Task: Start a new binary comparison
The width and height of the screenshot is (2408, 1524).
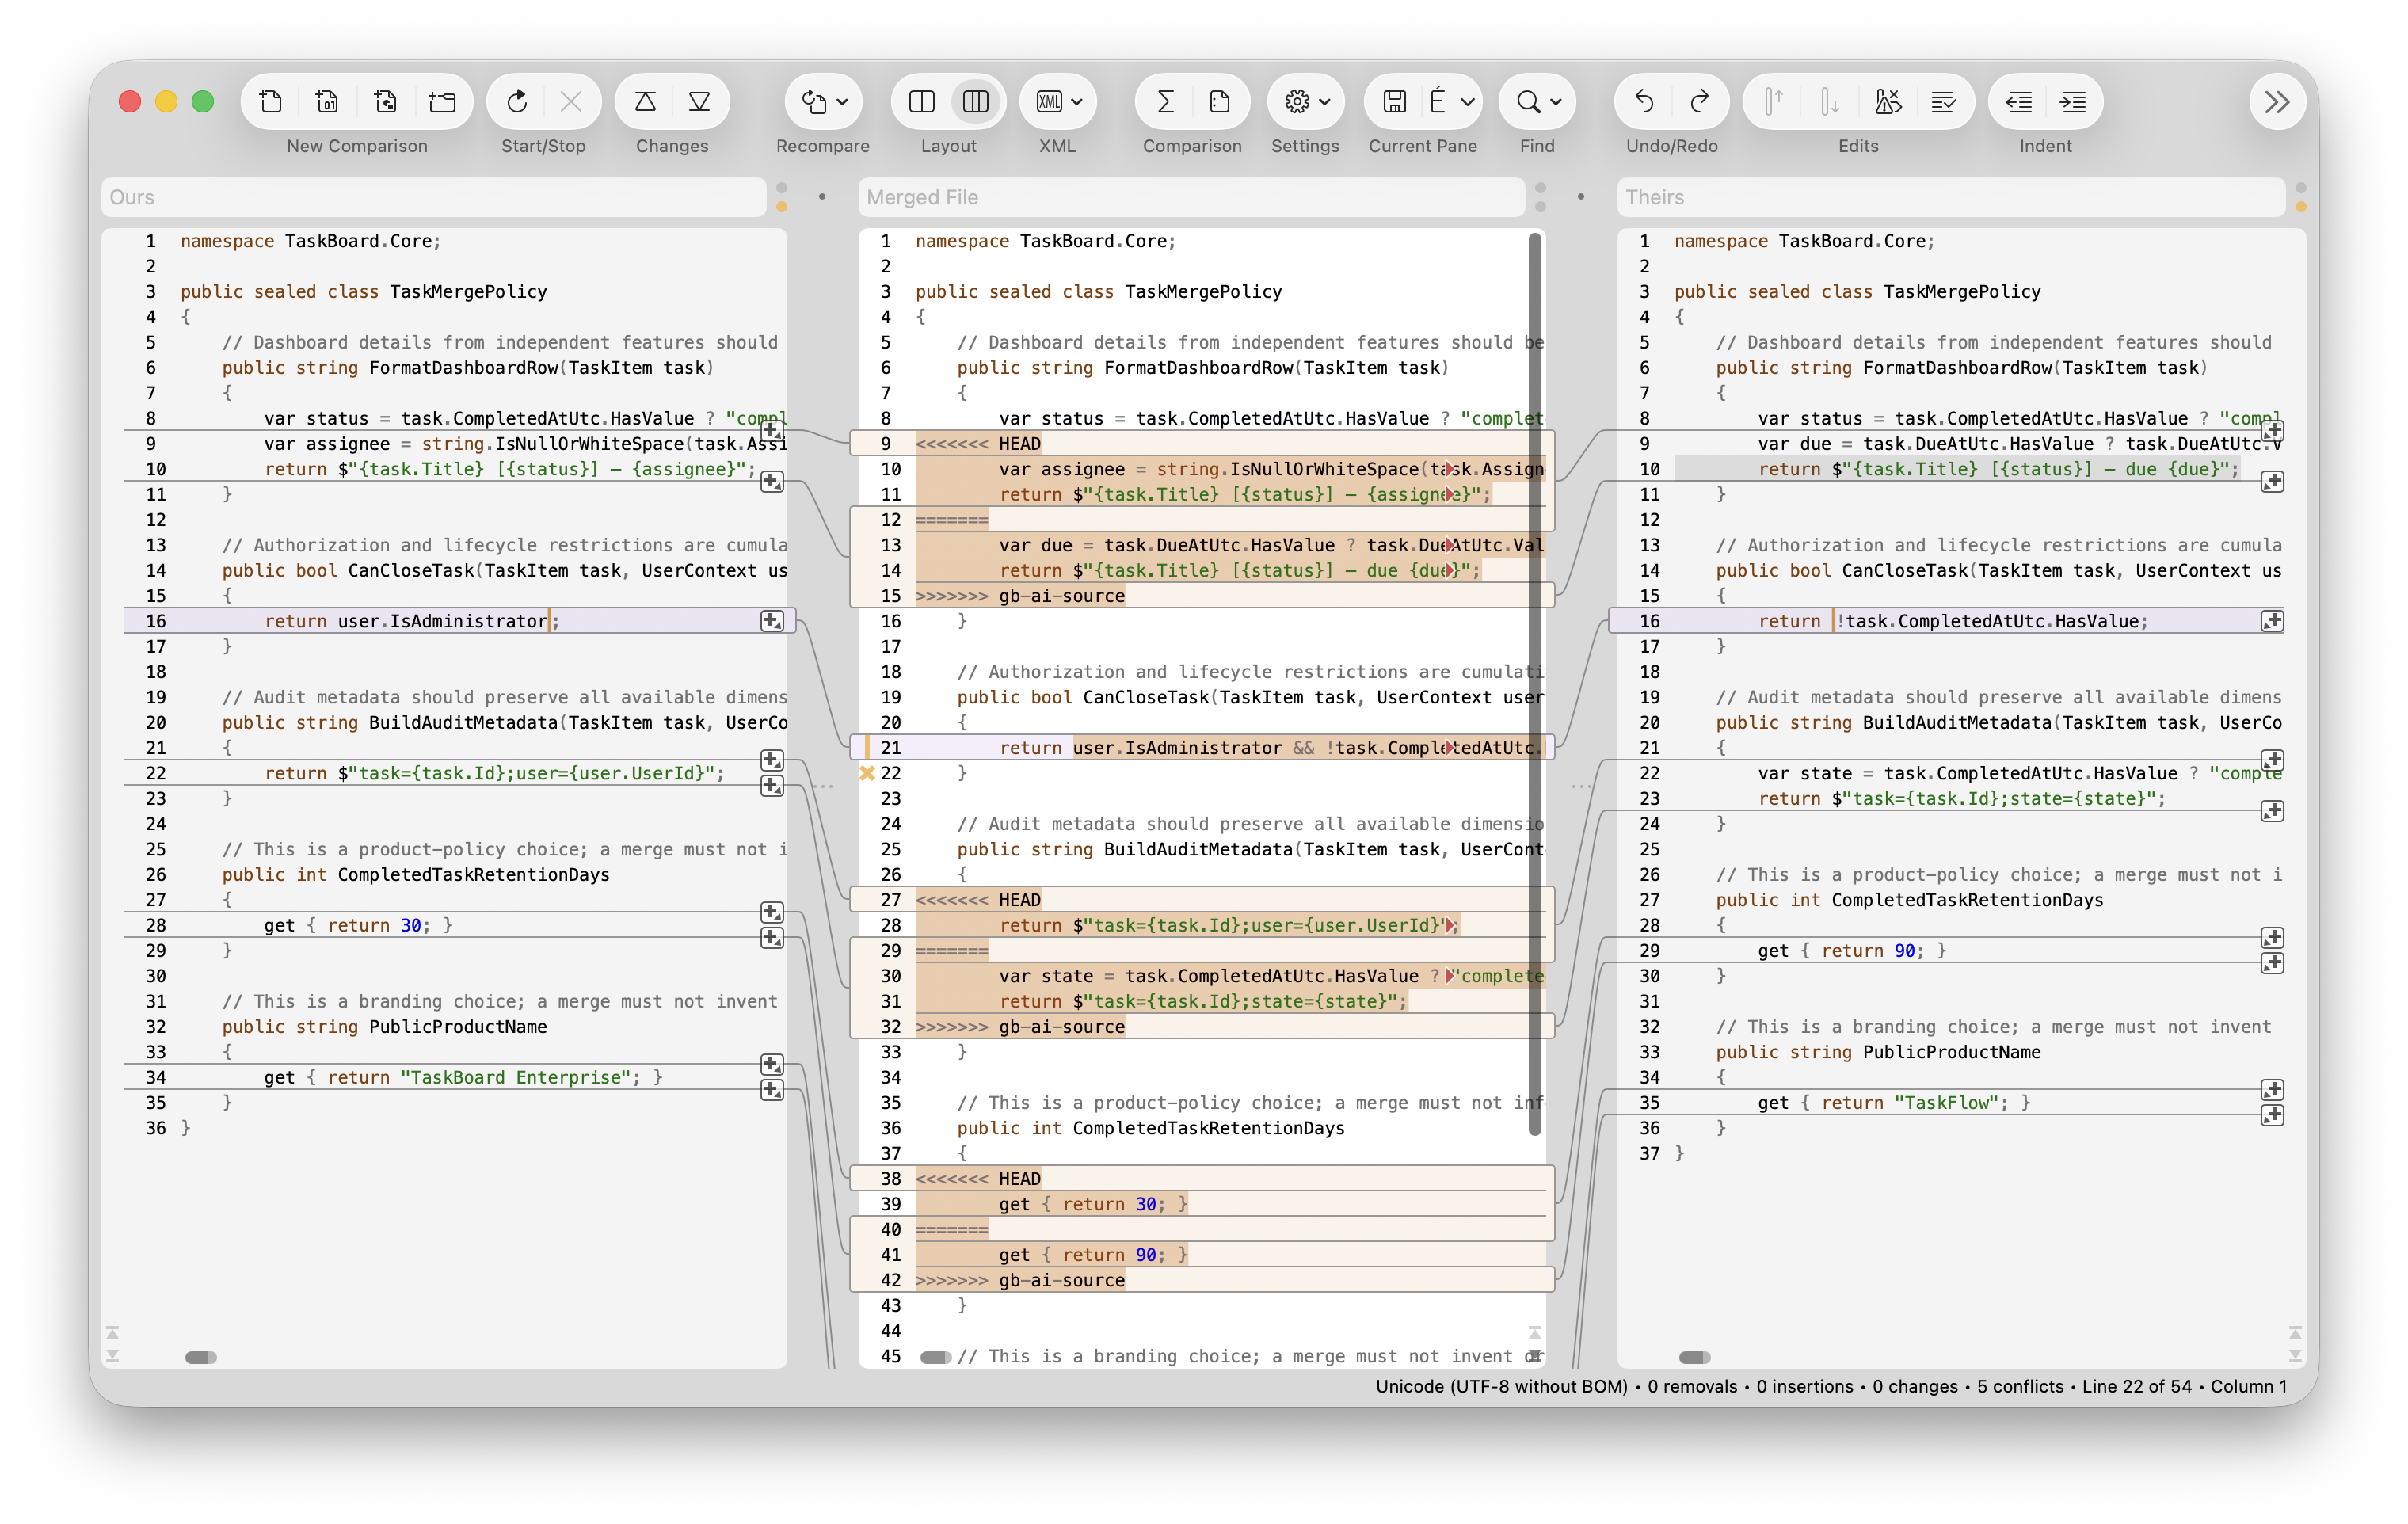Action: 327,101
